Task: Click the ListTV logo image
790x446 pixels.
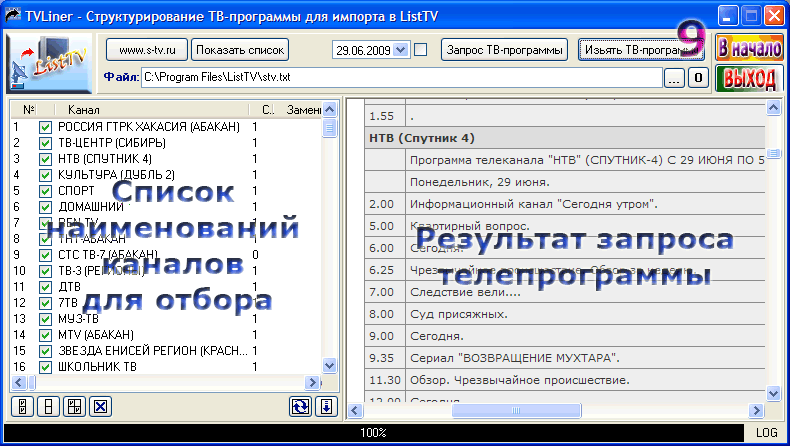Action: tap(49, 63)
